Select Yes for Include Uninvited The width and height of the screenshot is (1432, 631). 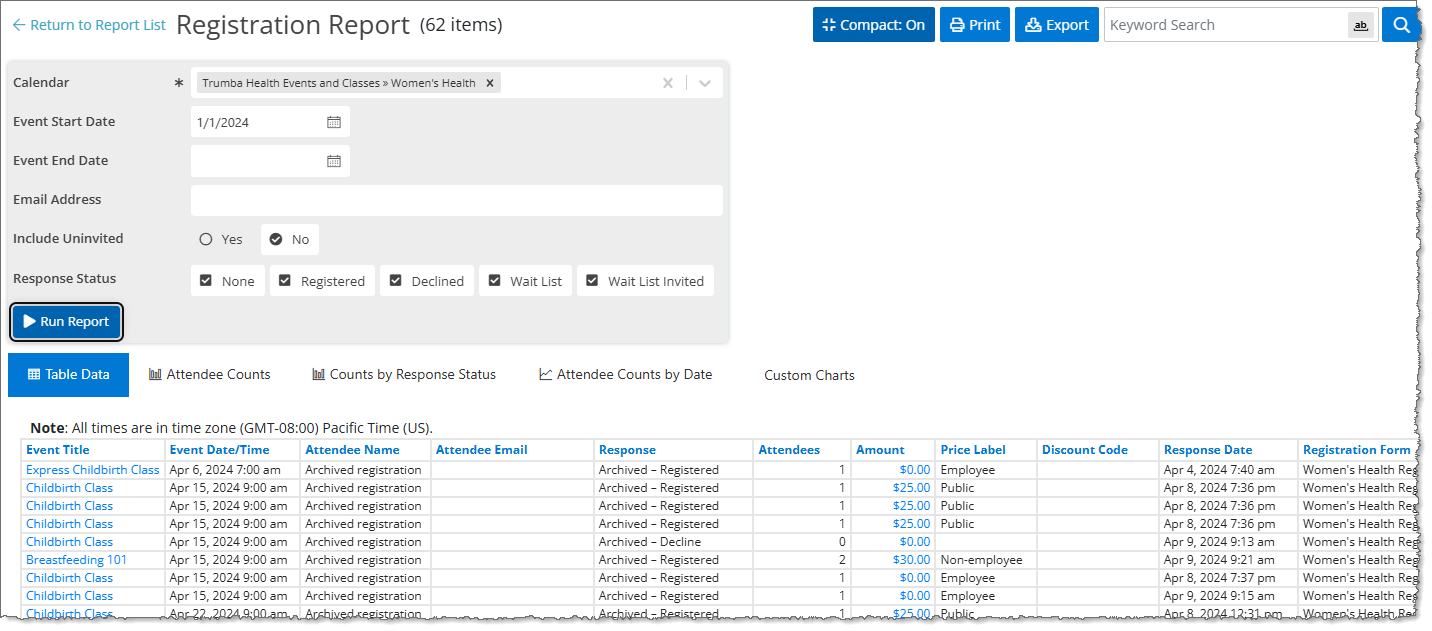point(221,239)
